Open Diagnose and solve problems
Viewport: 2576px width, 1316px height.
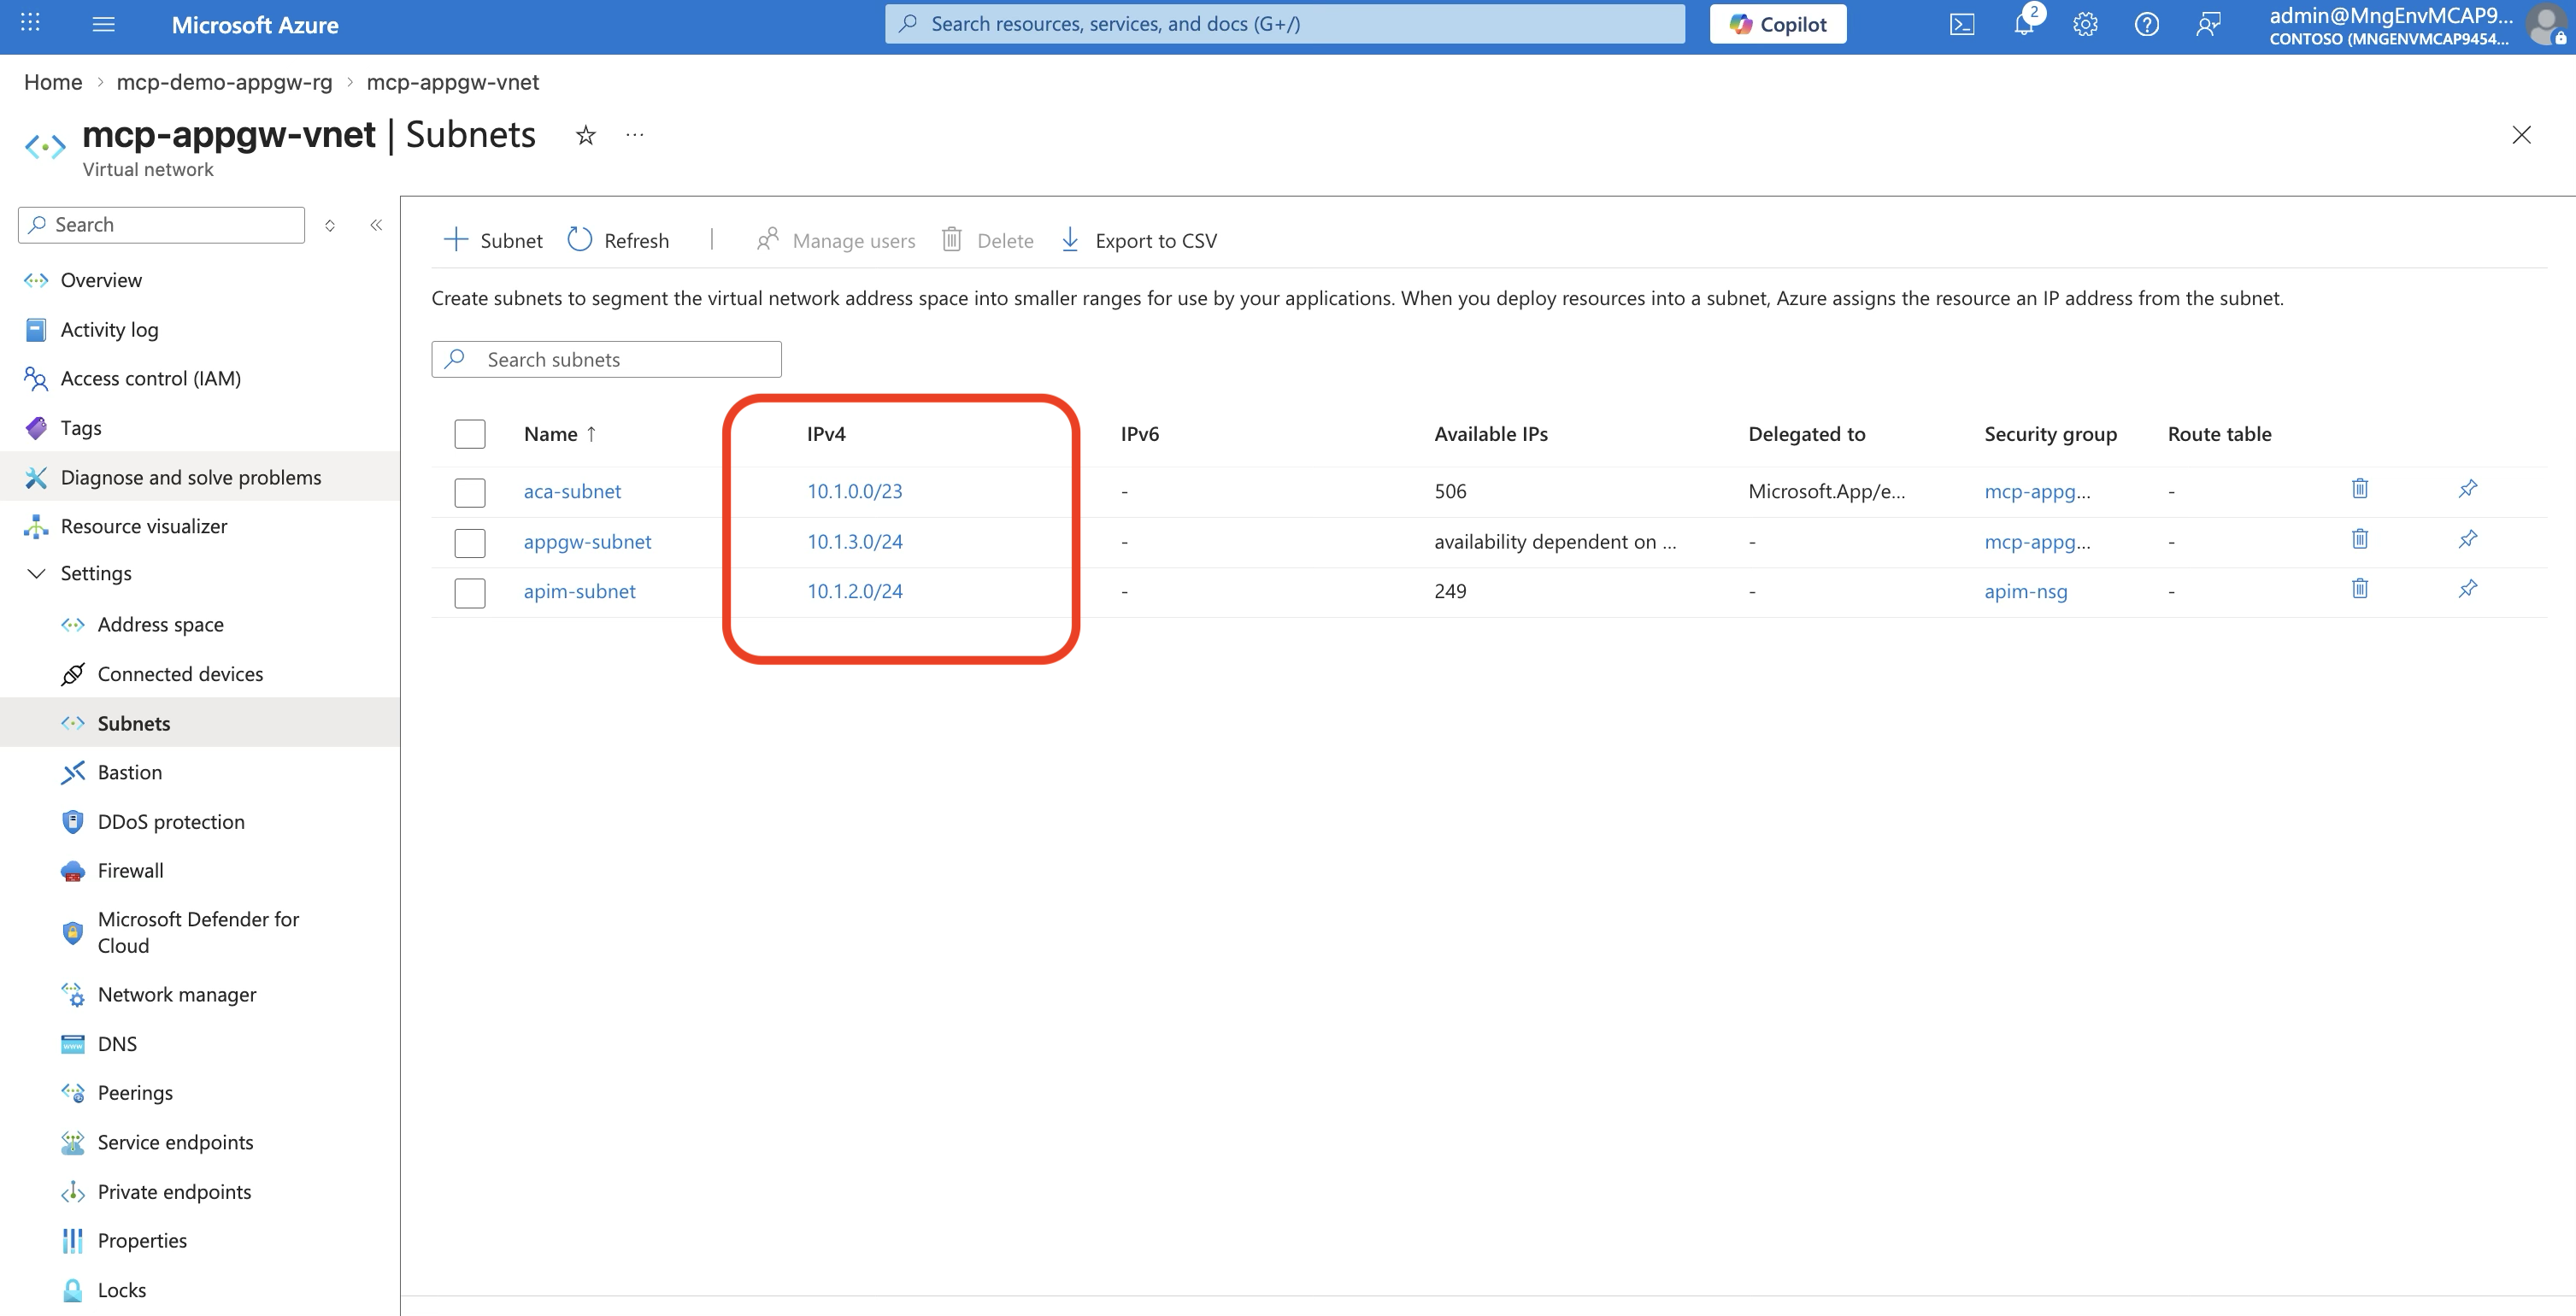pyautogui.click(x=190, y=477)
